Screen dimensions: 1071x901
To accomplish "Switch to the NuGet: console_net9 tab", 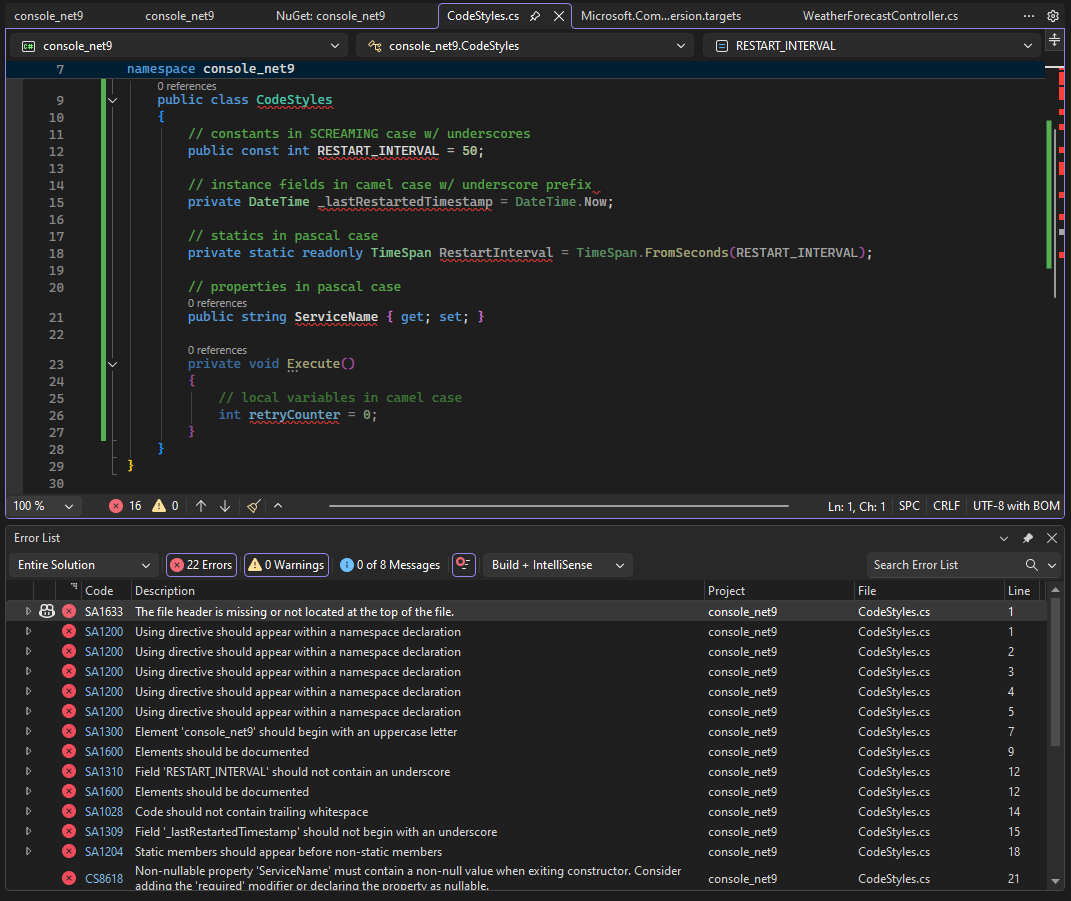I will (x=330, y=16).
